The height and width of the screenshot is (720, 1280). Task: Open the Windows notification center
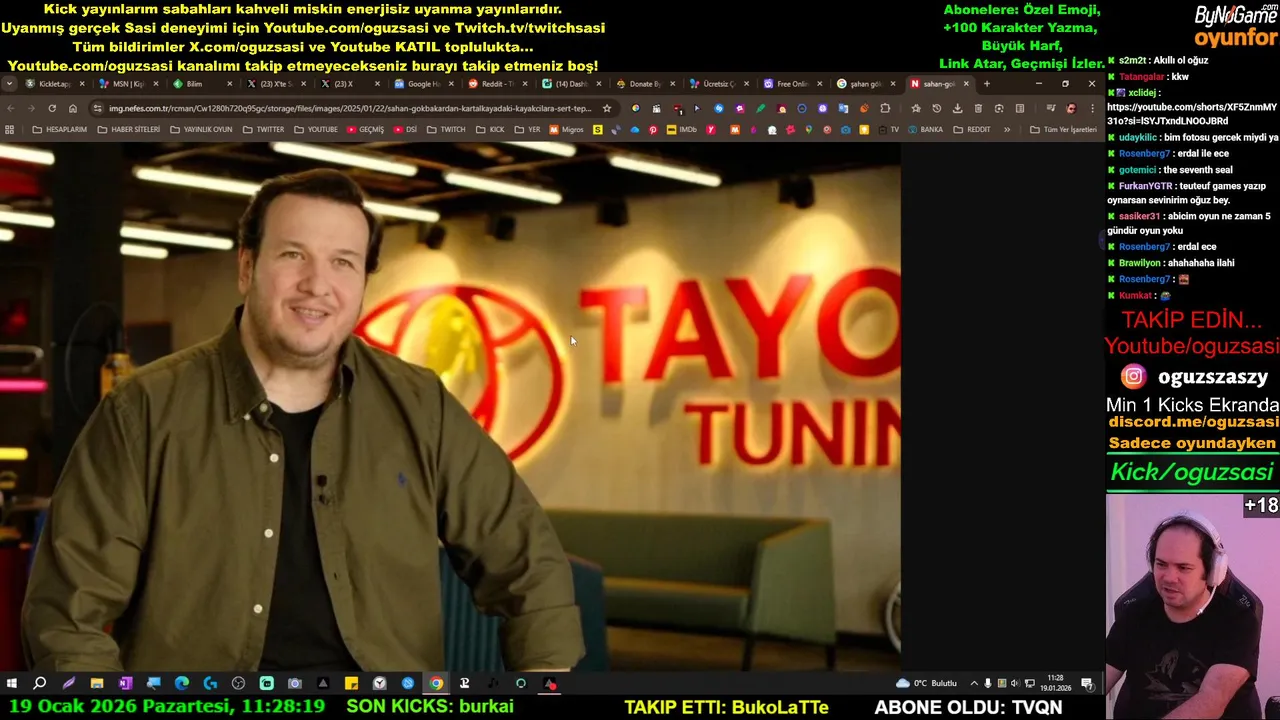pyautogui.click(x=1087, y=684)
